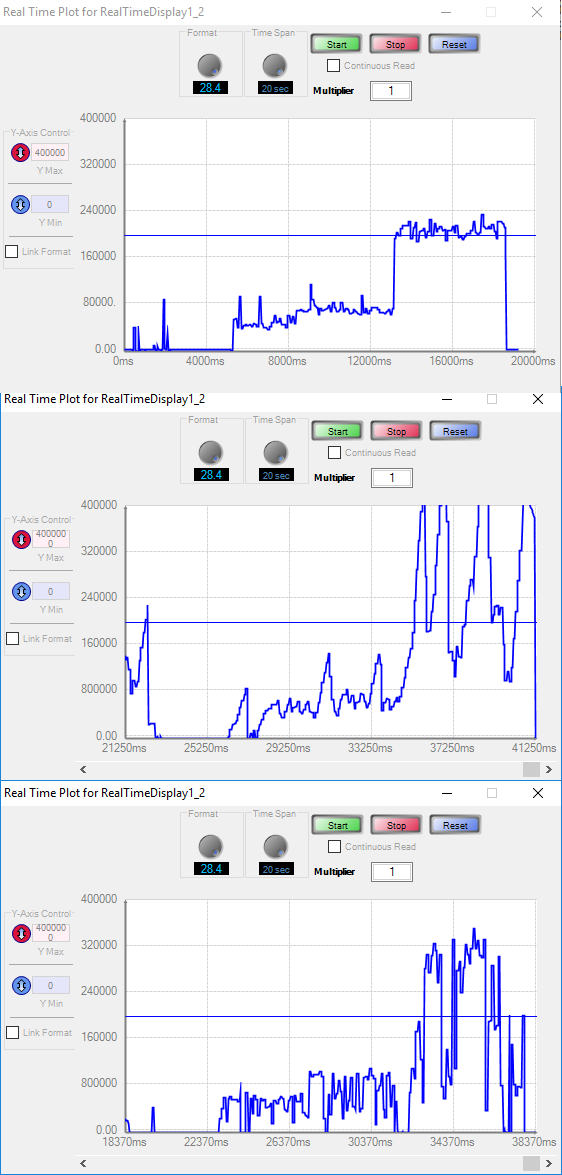Click the blue Y Min icon in the 18370ms plot window
Image resolution: width=562 pixels, height=1175 pixels.
click(x=20, y=985)
